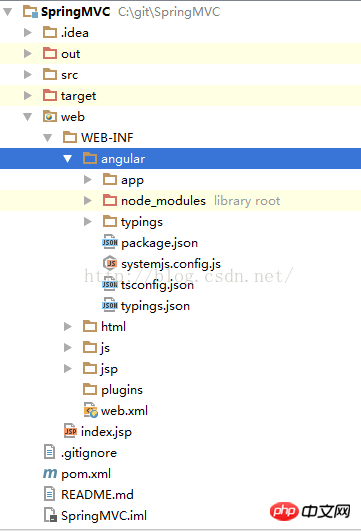Image resolution: width=361 pixels, height=531 pixels.
Task: Select the target folder name
Action: tap(79, 96)
